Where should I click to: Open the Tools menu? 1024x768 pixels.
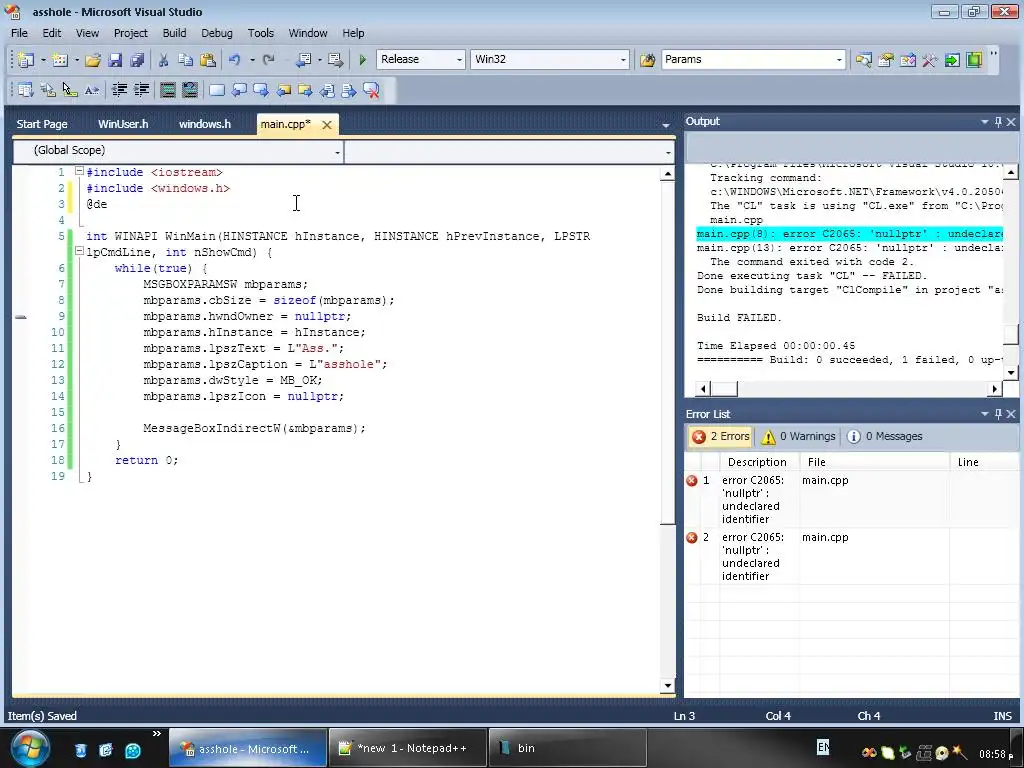point(260,33)
